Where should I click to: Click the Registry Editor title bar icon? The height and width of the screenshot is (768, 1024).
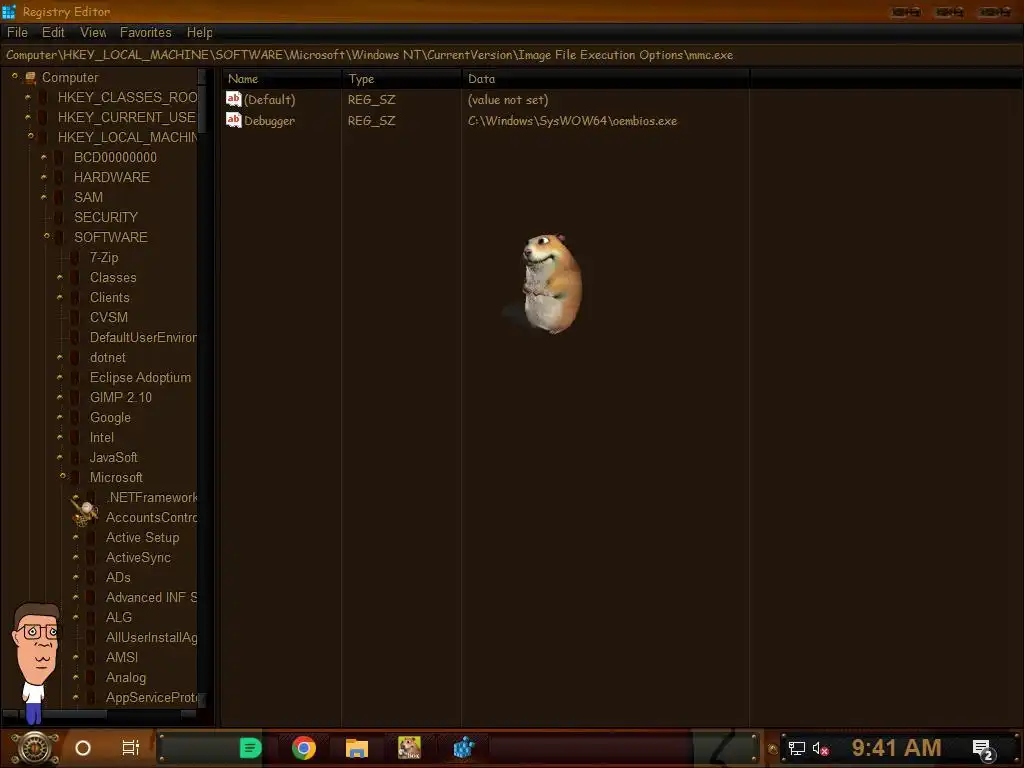click(x=8, y=11)
